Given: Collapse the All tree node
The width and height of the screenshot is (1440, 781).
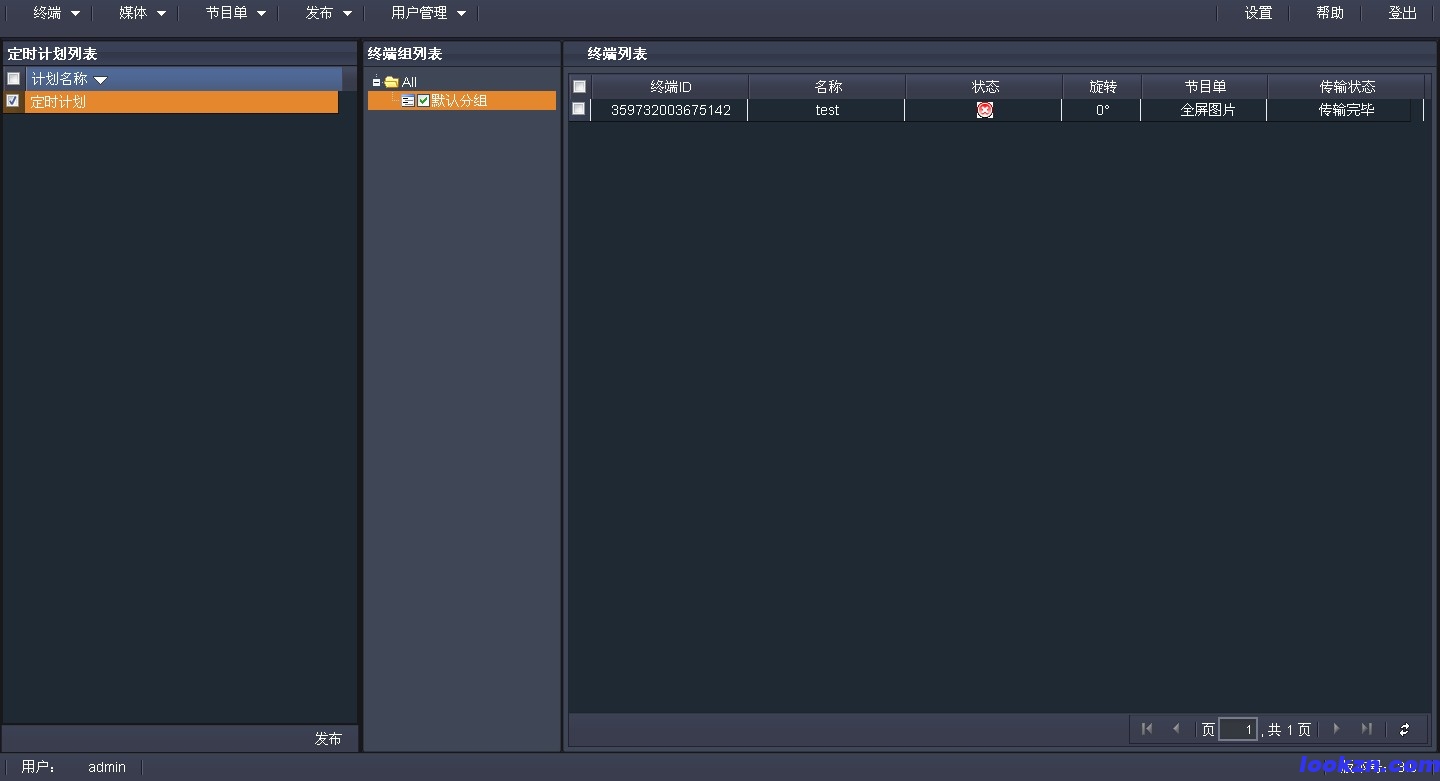Looking at the screenshot, I should (377, 82).
